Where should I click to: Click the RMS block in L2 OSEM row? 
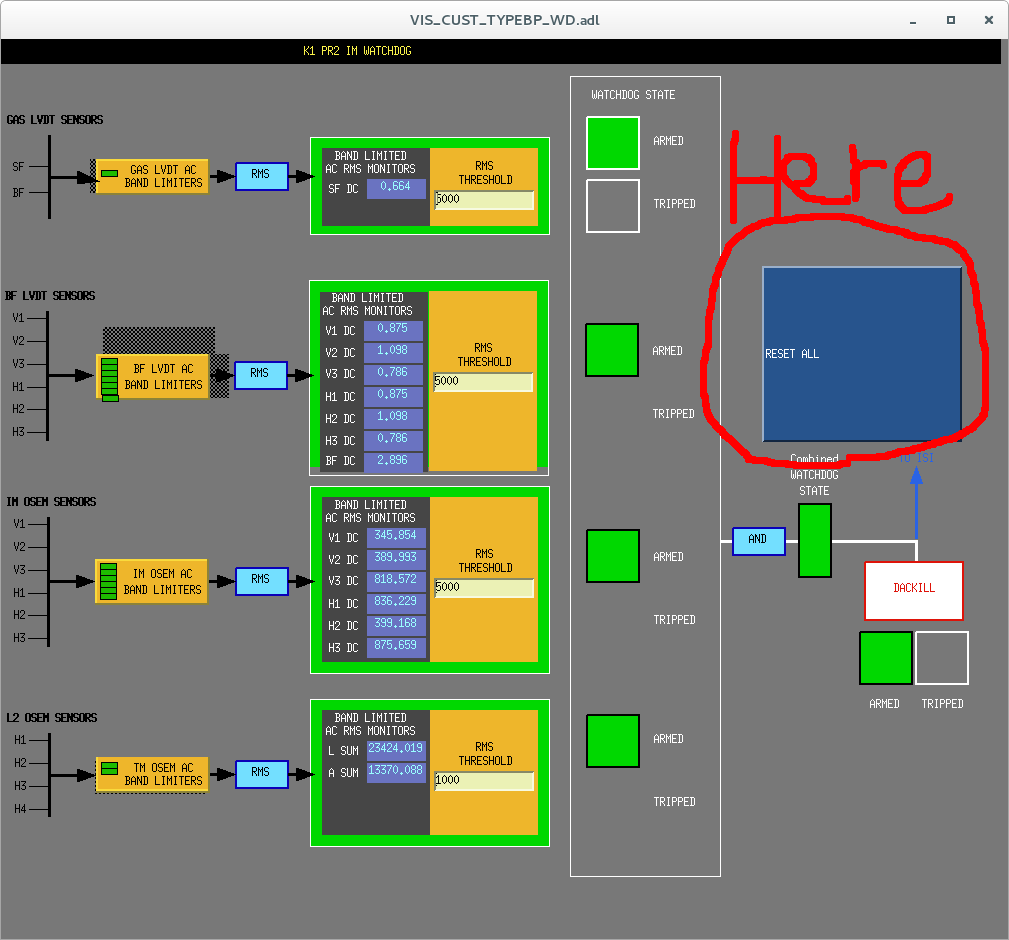coord(261,774)
